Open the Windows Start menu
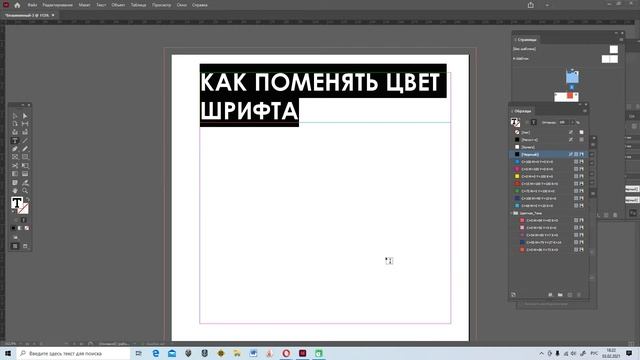Image resolution: width=640 pixels, height=360 pixels. [x=8, y=353]
